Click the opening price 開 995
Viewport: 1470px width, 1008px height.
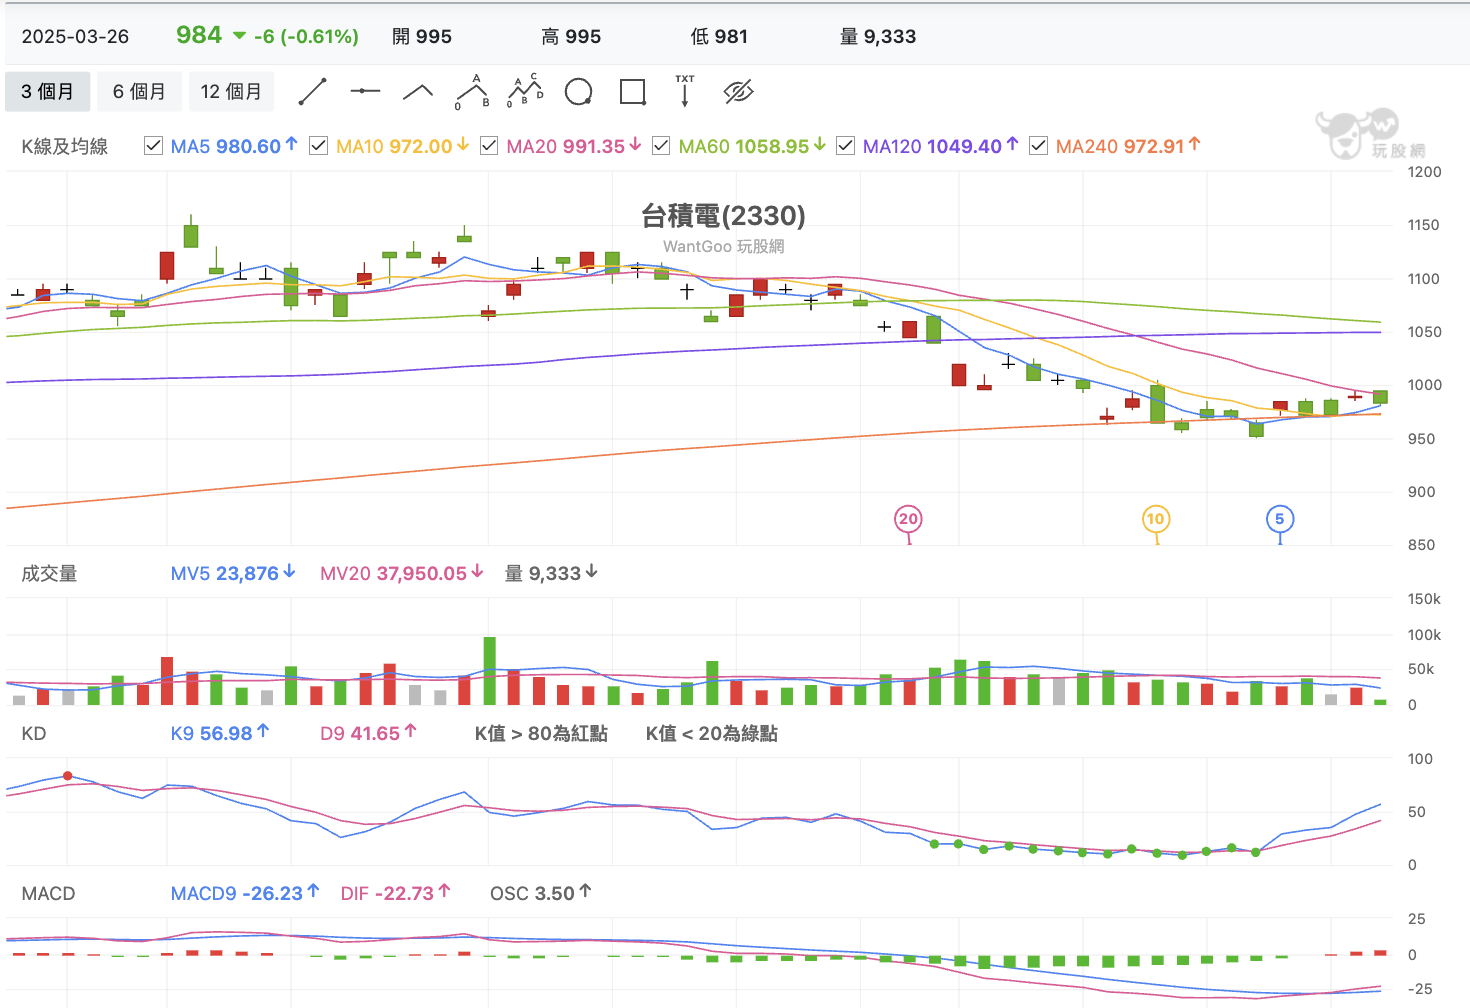coord(422,37)
